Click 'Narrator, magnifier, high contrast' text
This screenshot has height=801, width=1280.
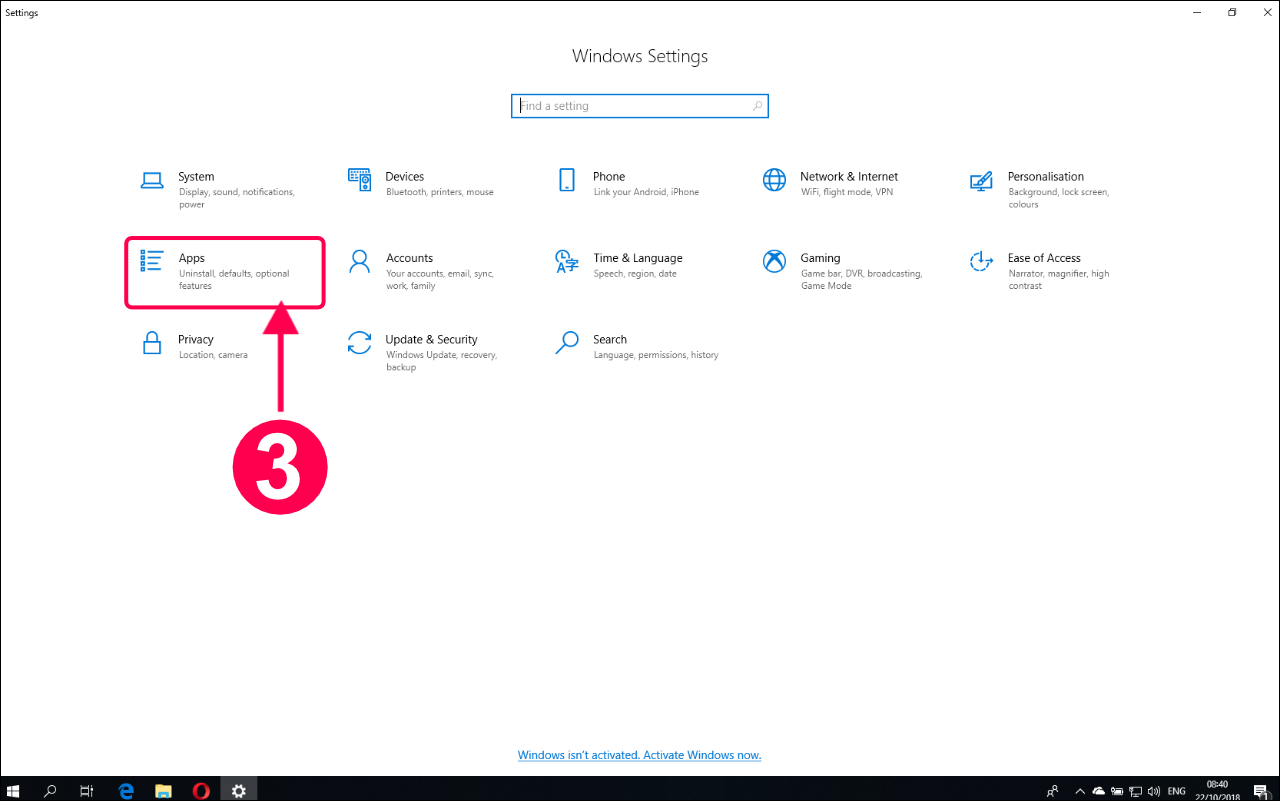[1058, 279]
